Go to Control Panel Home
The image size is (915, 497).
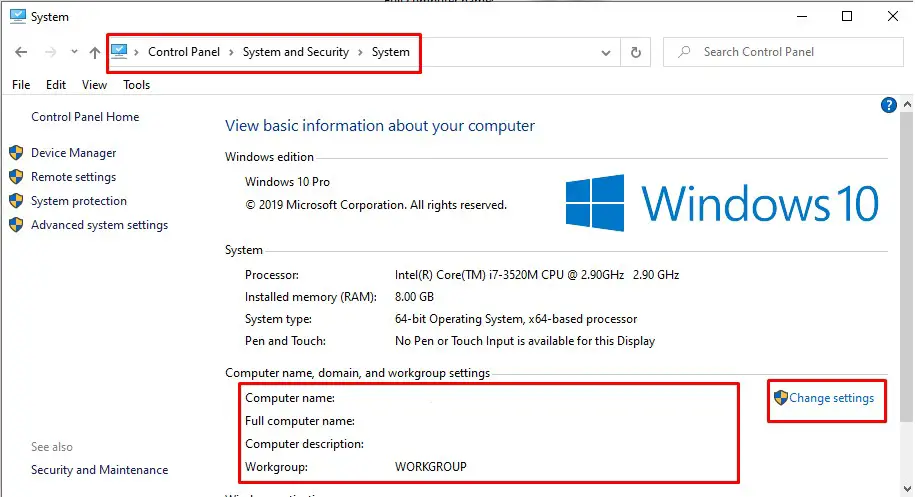(85, 117)
